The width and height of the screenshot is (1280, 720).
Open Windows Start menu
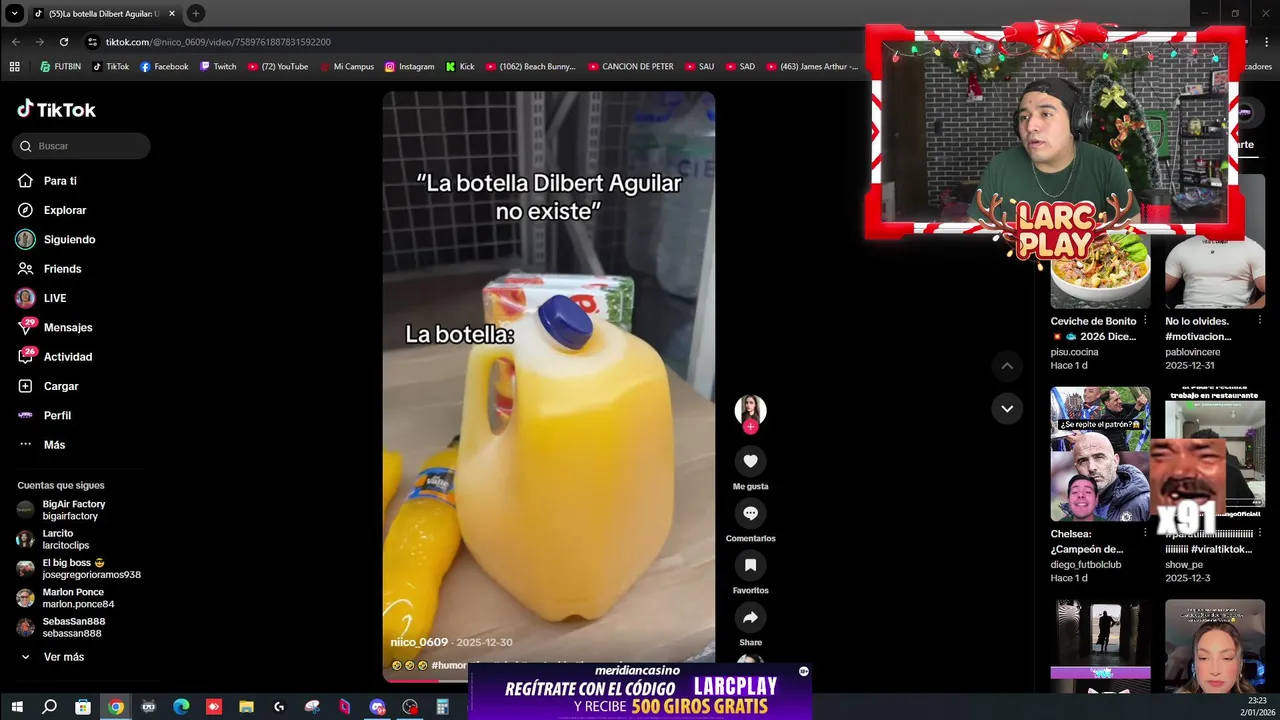pyautogui.click(x=17, y=707)
